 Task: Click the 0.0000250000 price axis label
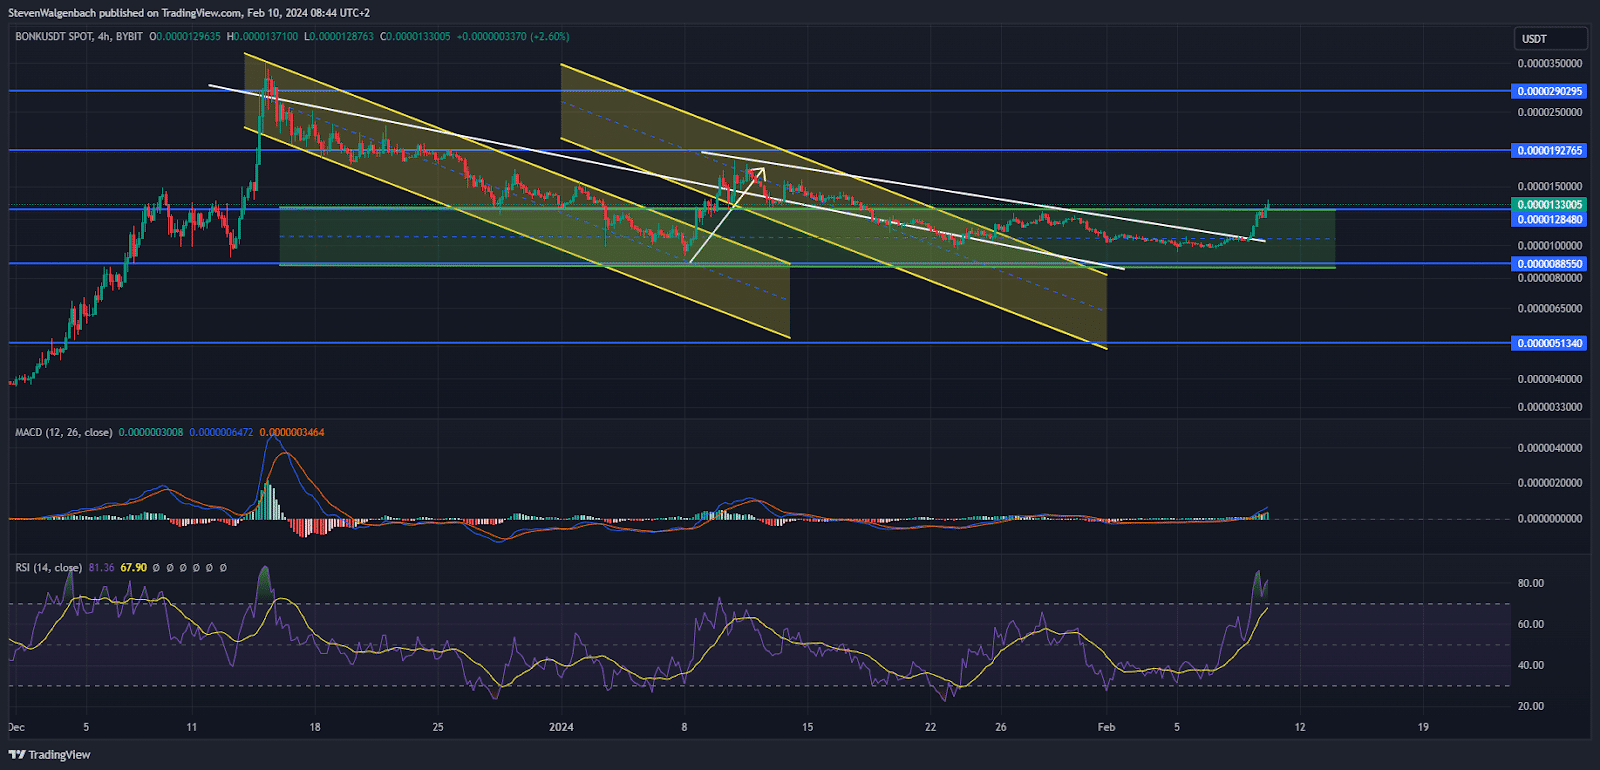1550,112
